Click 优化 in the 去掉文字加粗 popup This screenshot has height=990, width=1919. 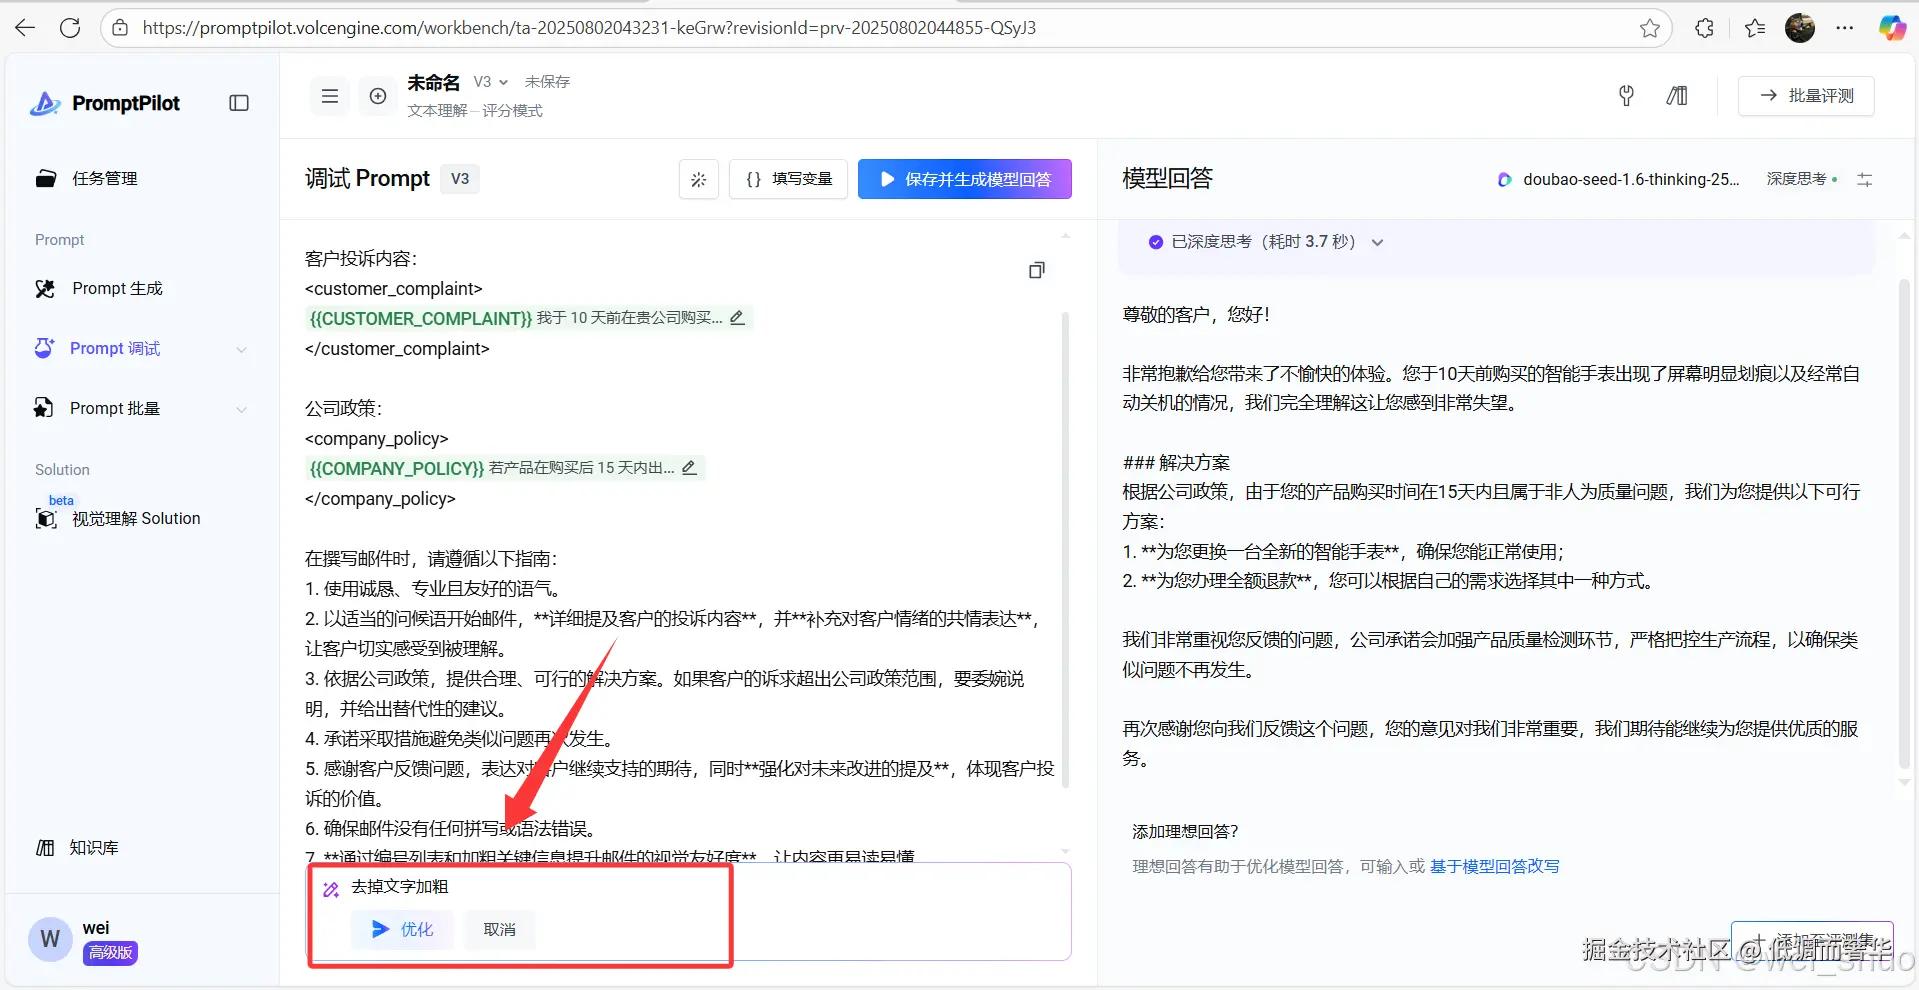(402, 929)
